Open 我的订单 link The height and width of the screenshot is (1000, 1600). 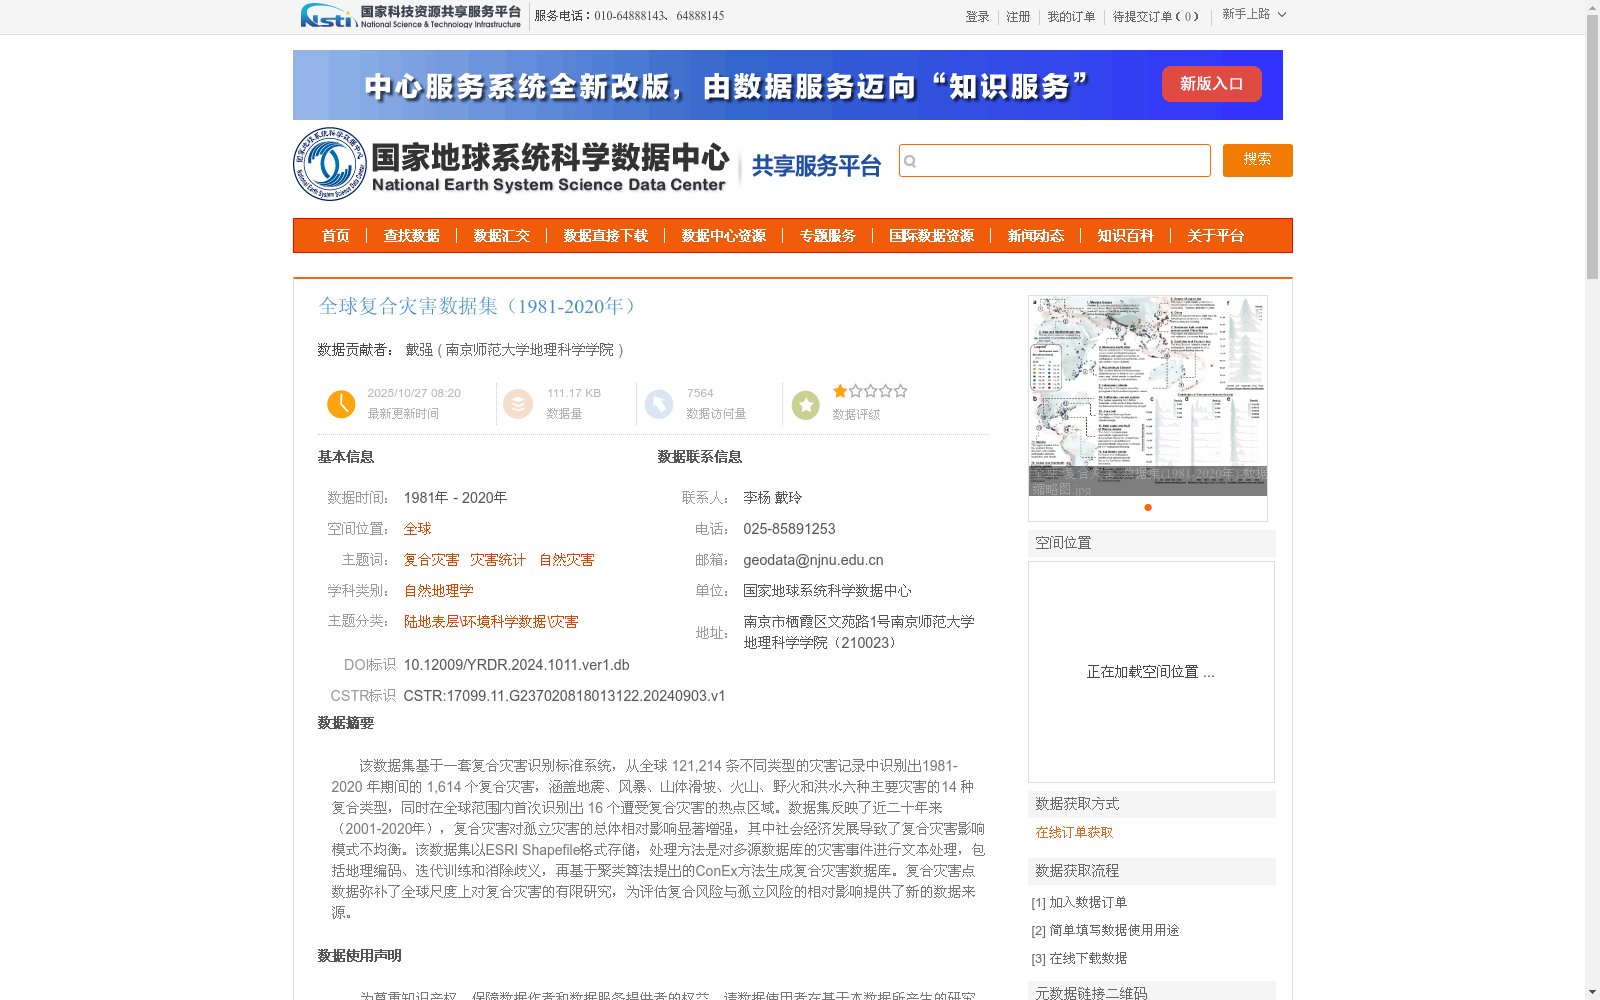[1071, 17]
